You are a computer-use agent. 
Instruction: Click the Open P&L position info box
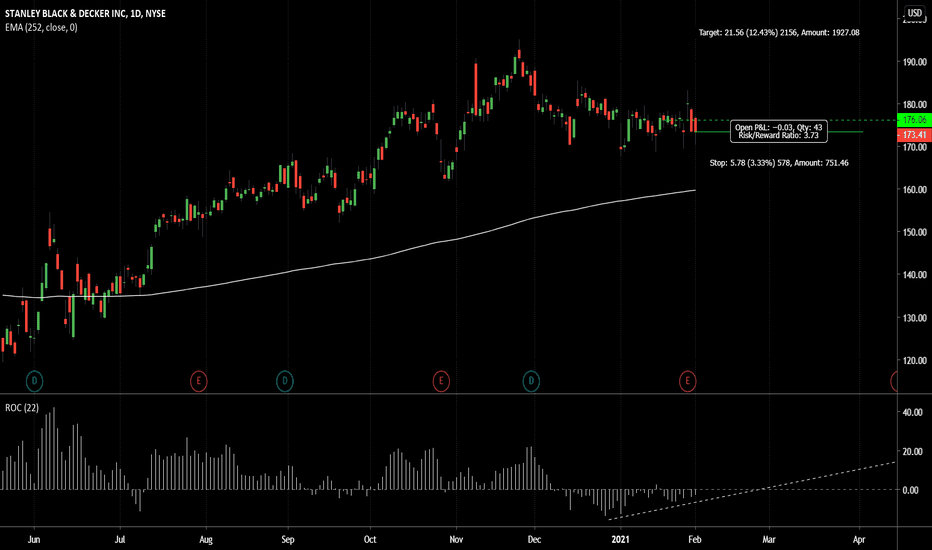coord(779,131)
